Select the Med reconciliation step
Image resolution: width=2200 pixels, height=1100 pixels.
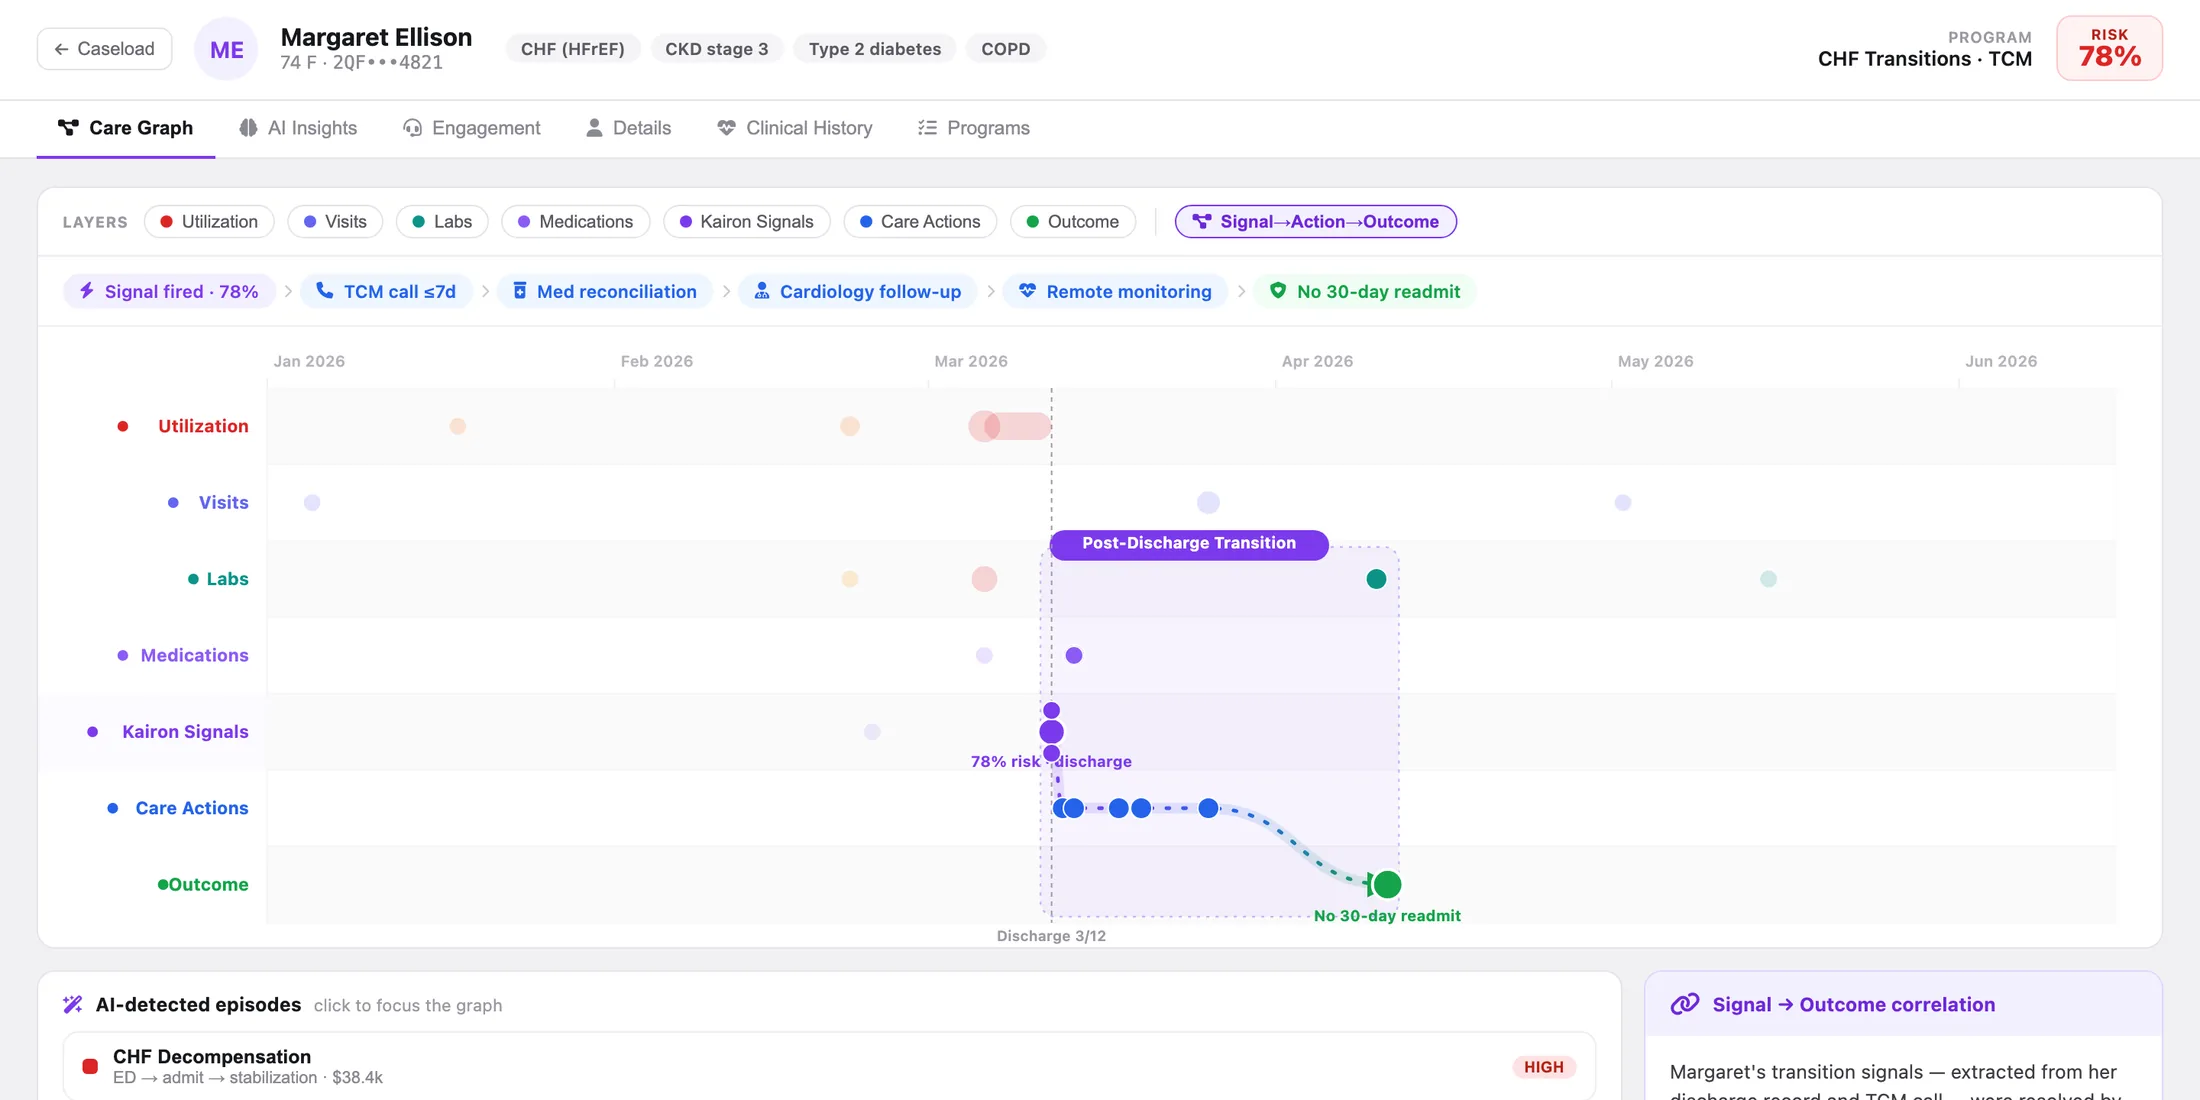click(x=605, y=291)
